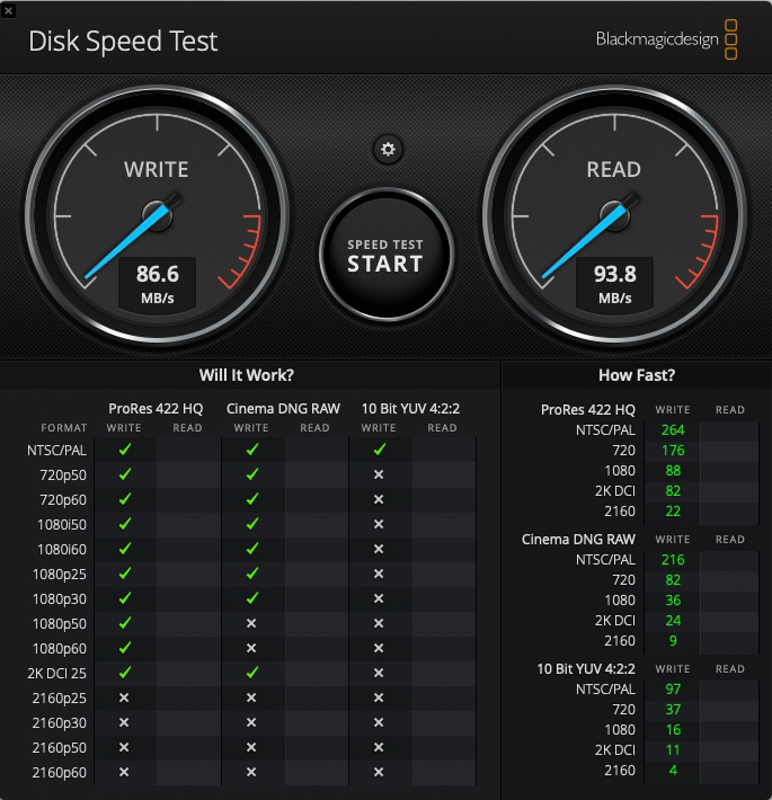Click cross icon for 2160p60 10 Bit YUV write
This screenshot has width=772, height=800.
[378, 773]
